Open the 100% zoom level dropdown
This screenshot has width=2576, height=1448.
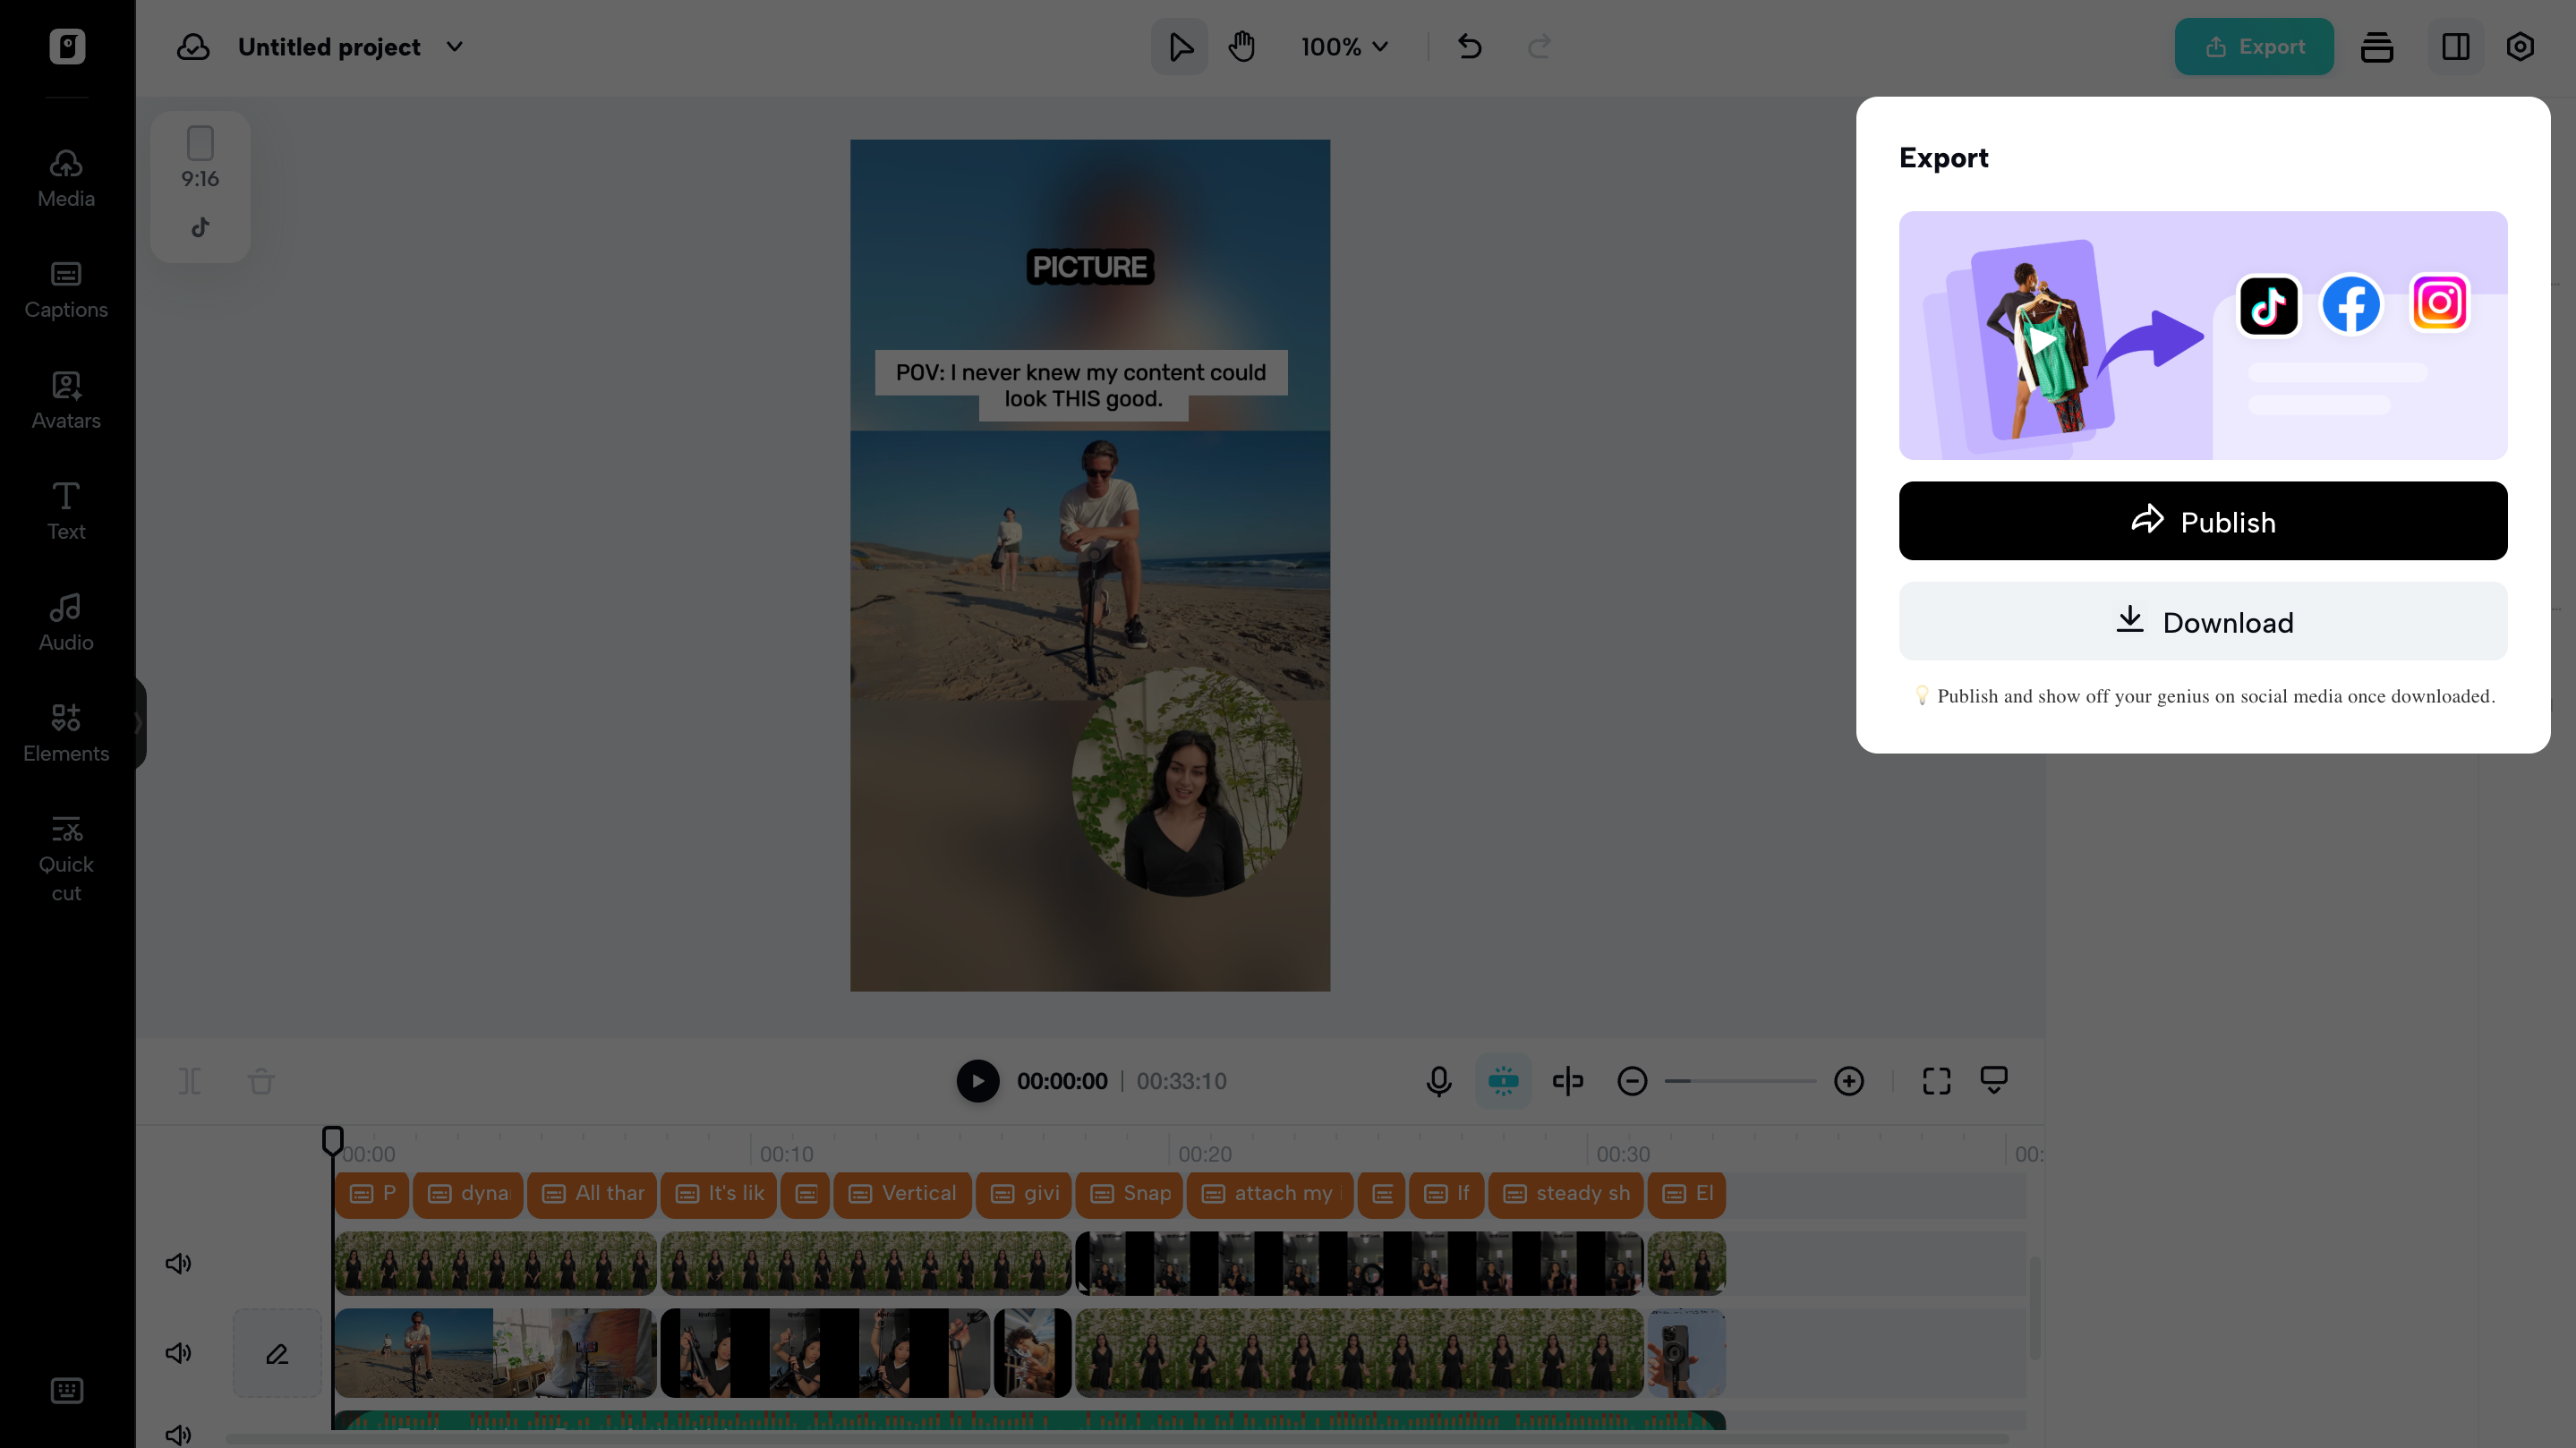(1344, 46)
